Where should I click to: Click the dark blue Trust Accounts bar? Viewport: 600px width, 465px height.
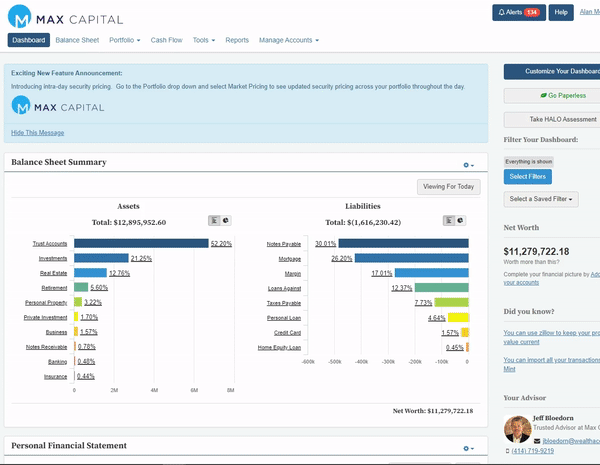[x=141, y=243]
